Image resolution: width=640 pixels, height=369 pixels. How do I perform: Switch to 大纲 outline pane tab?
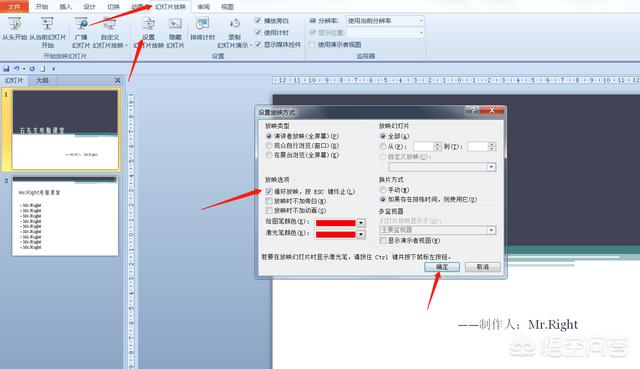click(x=42, y=80)
